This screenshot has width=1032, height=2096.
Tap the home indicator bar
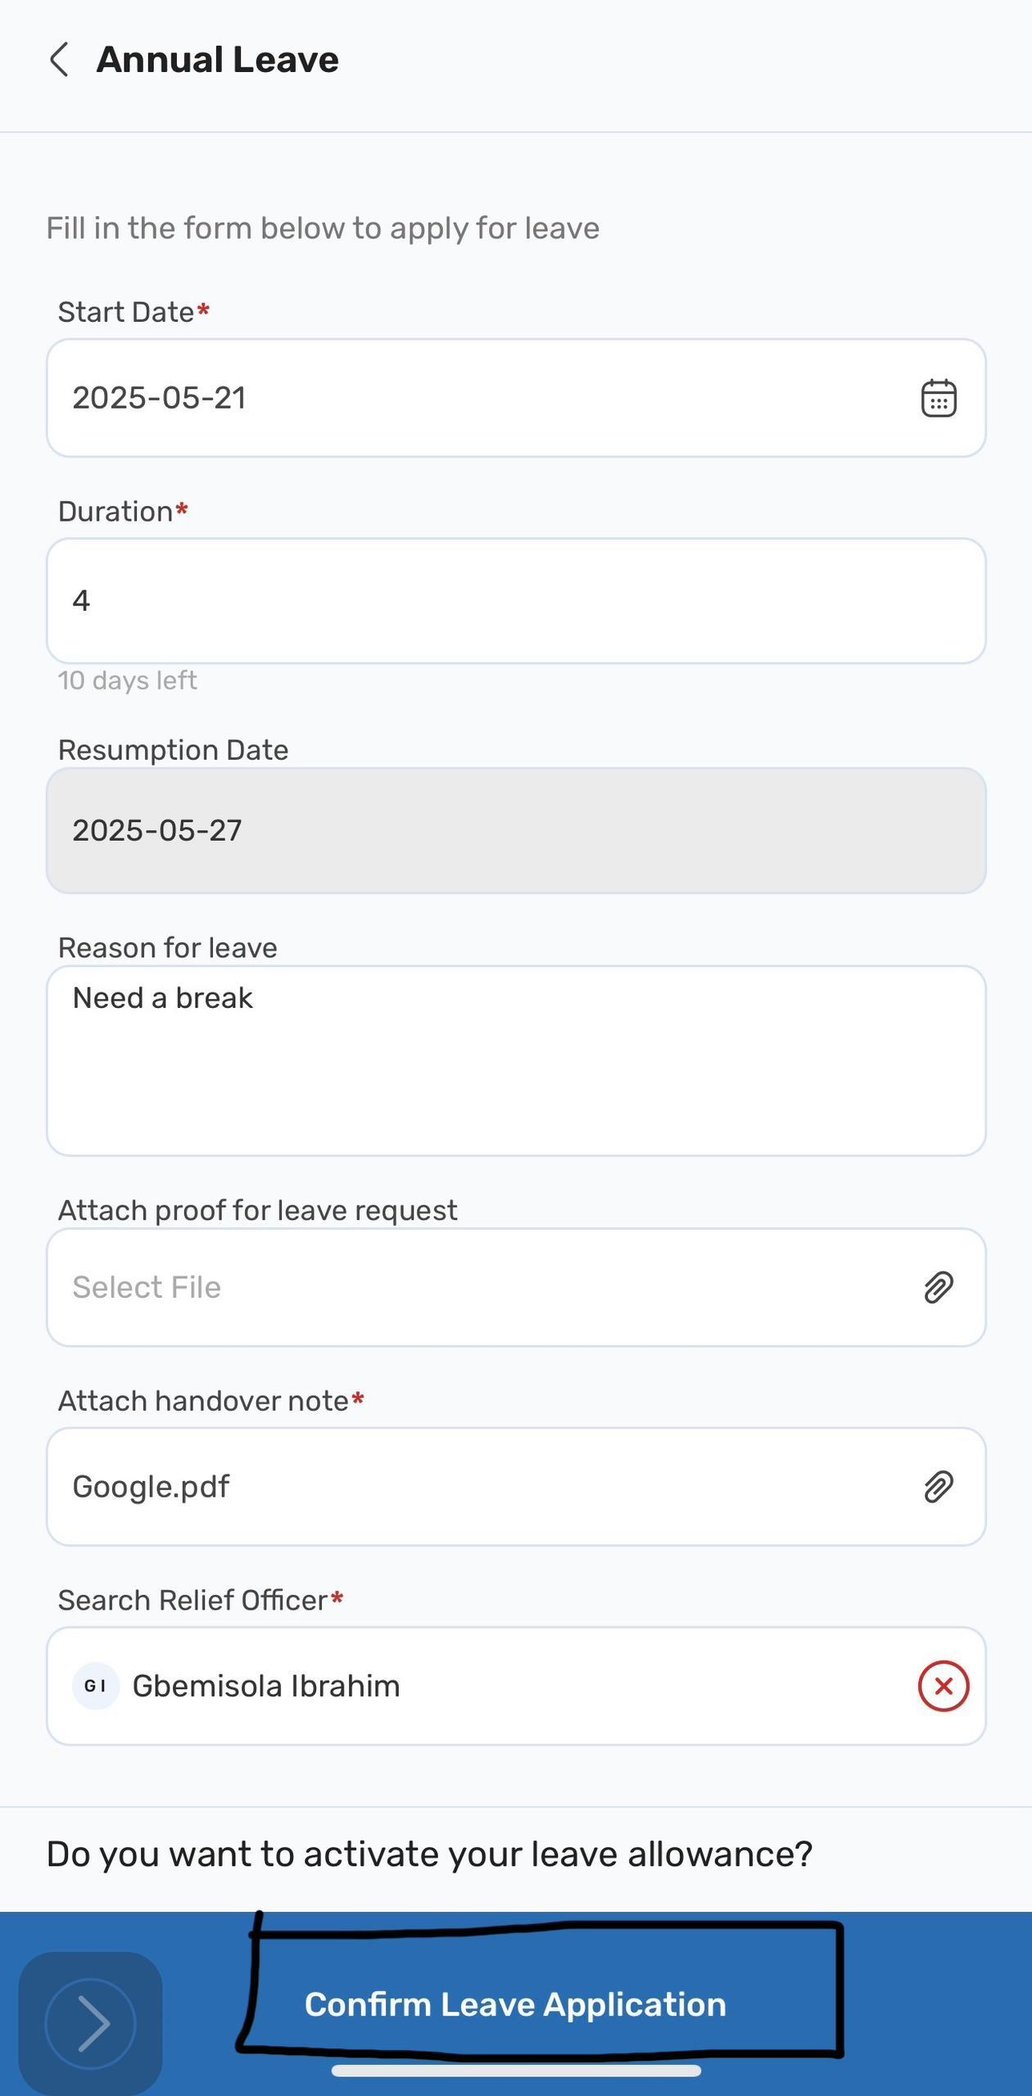point(516,2070)
